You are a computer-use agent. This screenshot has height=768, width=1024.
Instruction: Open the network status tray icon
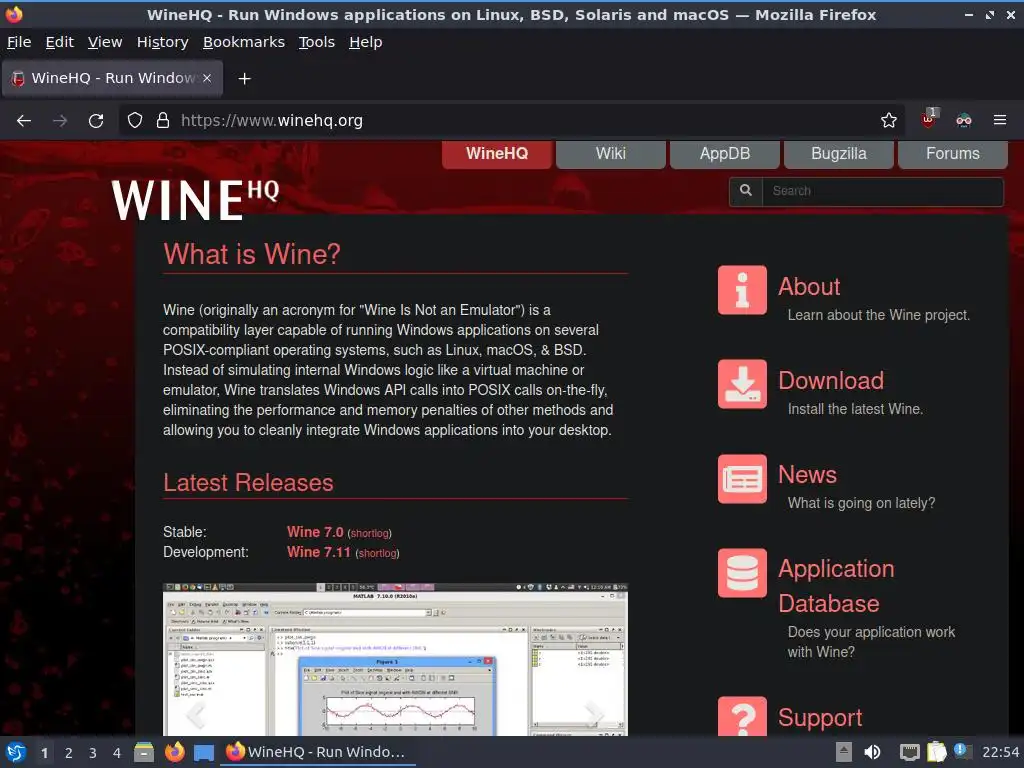tap(909, 752)
